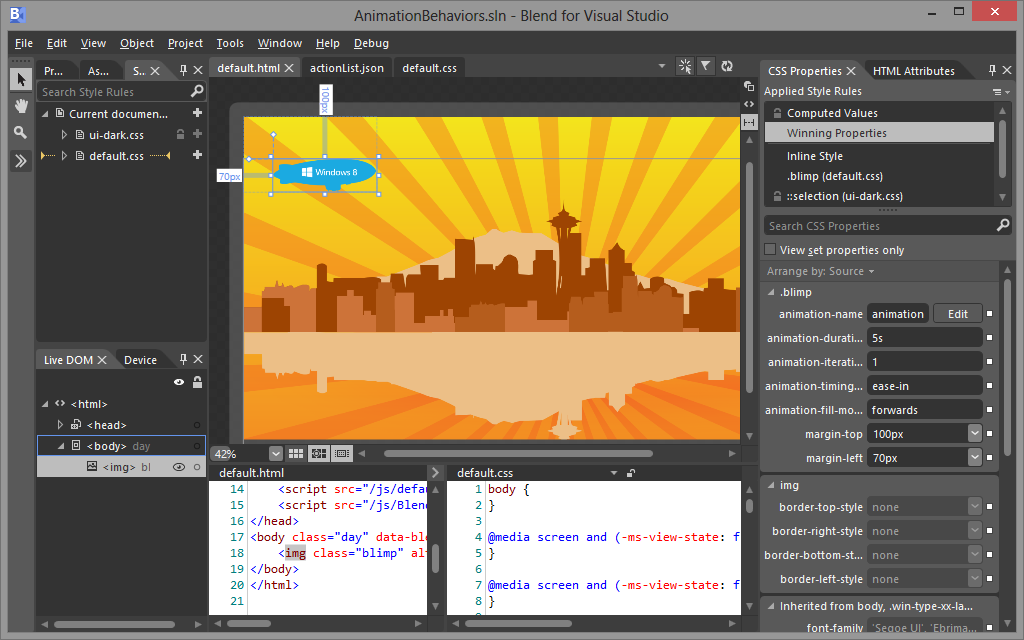Open the zoom percentage dropdown
Image resolution: width=1024 pixels, height=640 pixels.
(276, 453)
